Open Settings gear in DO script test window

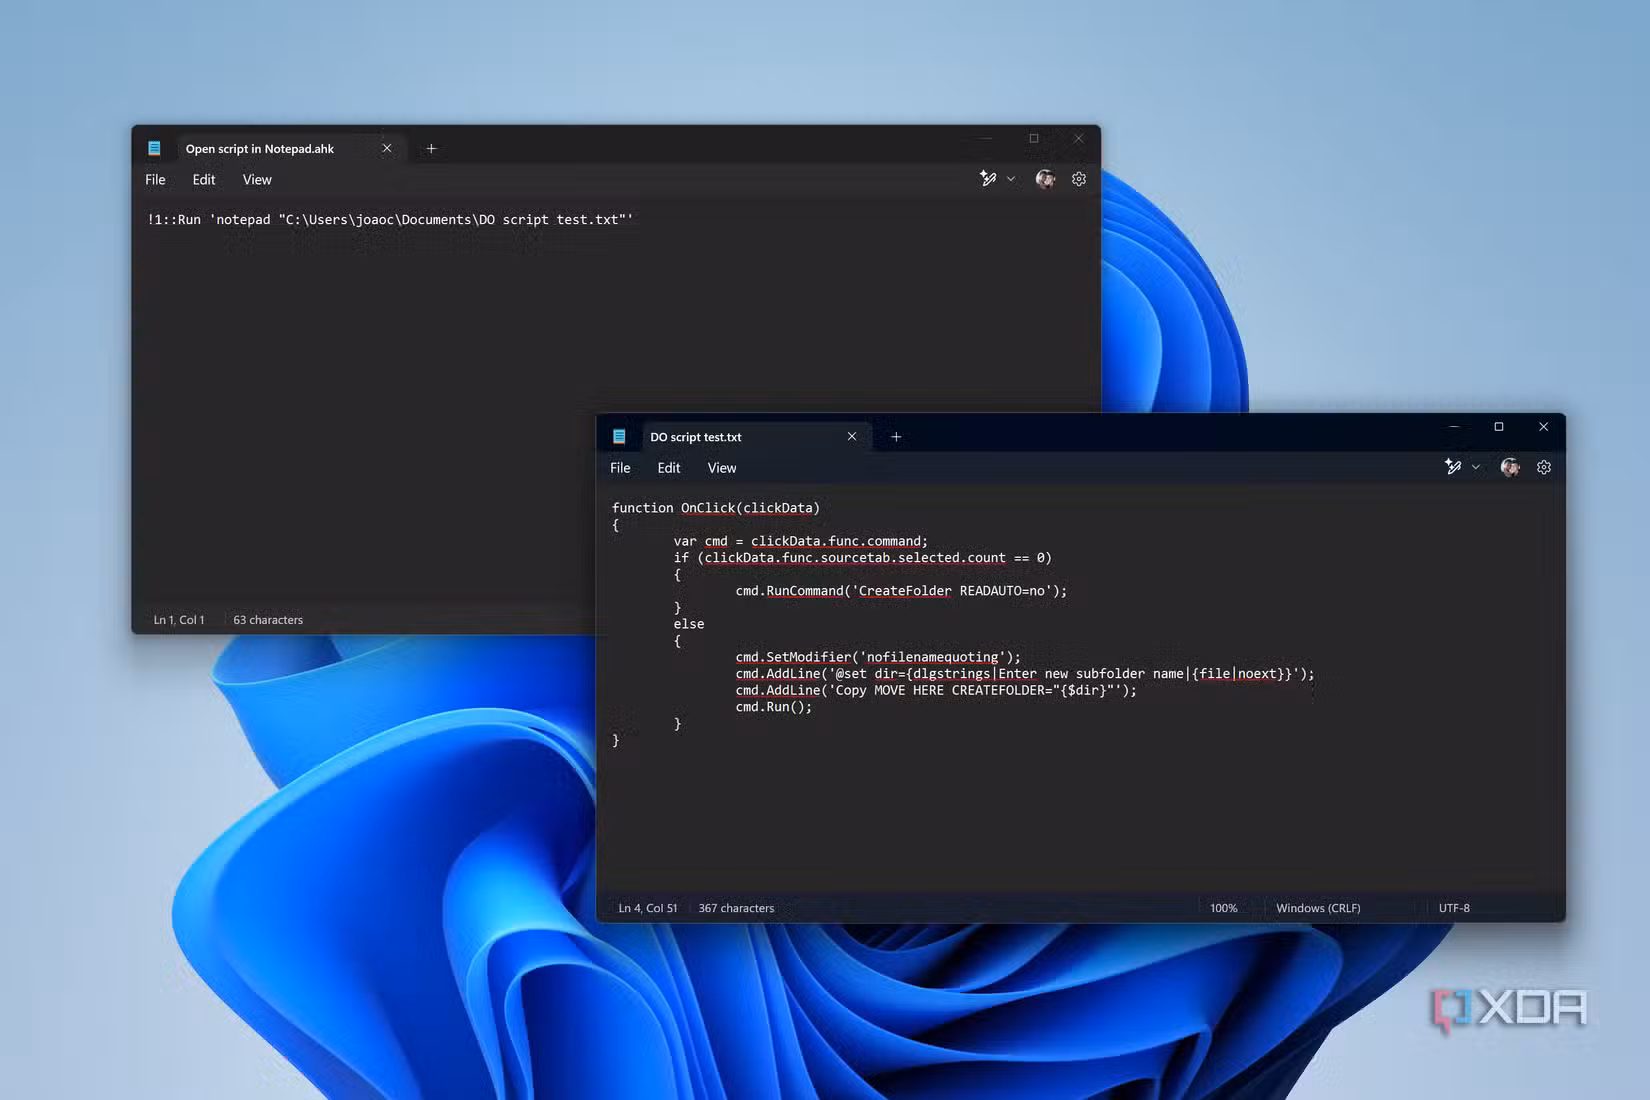point(1544,467)
